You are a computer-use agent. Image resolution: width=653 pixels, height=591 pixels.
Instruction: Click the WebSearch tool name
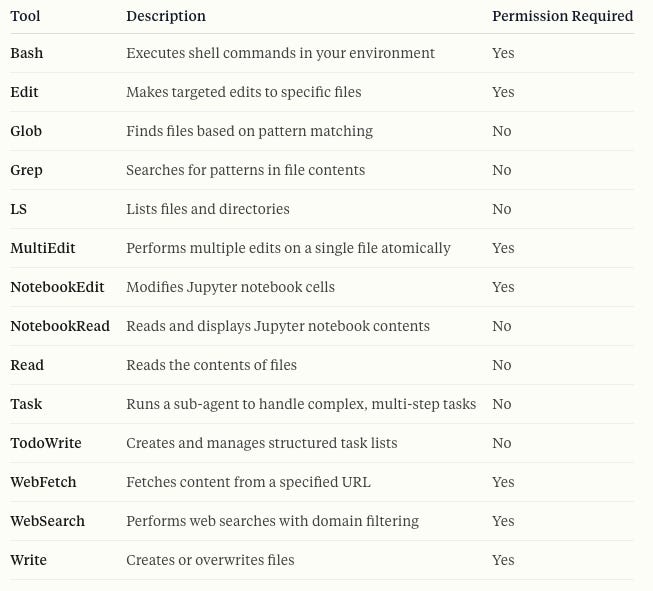(x=47, y=521)
